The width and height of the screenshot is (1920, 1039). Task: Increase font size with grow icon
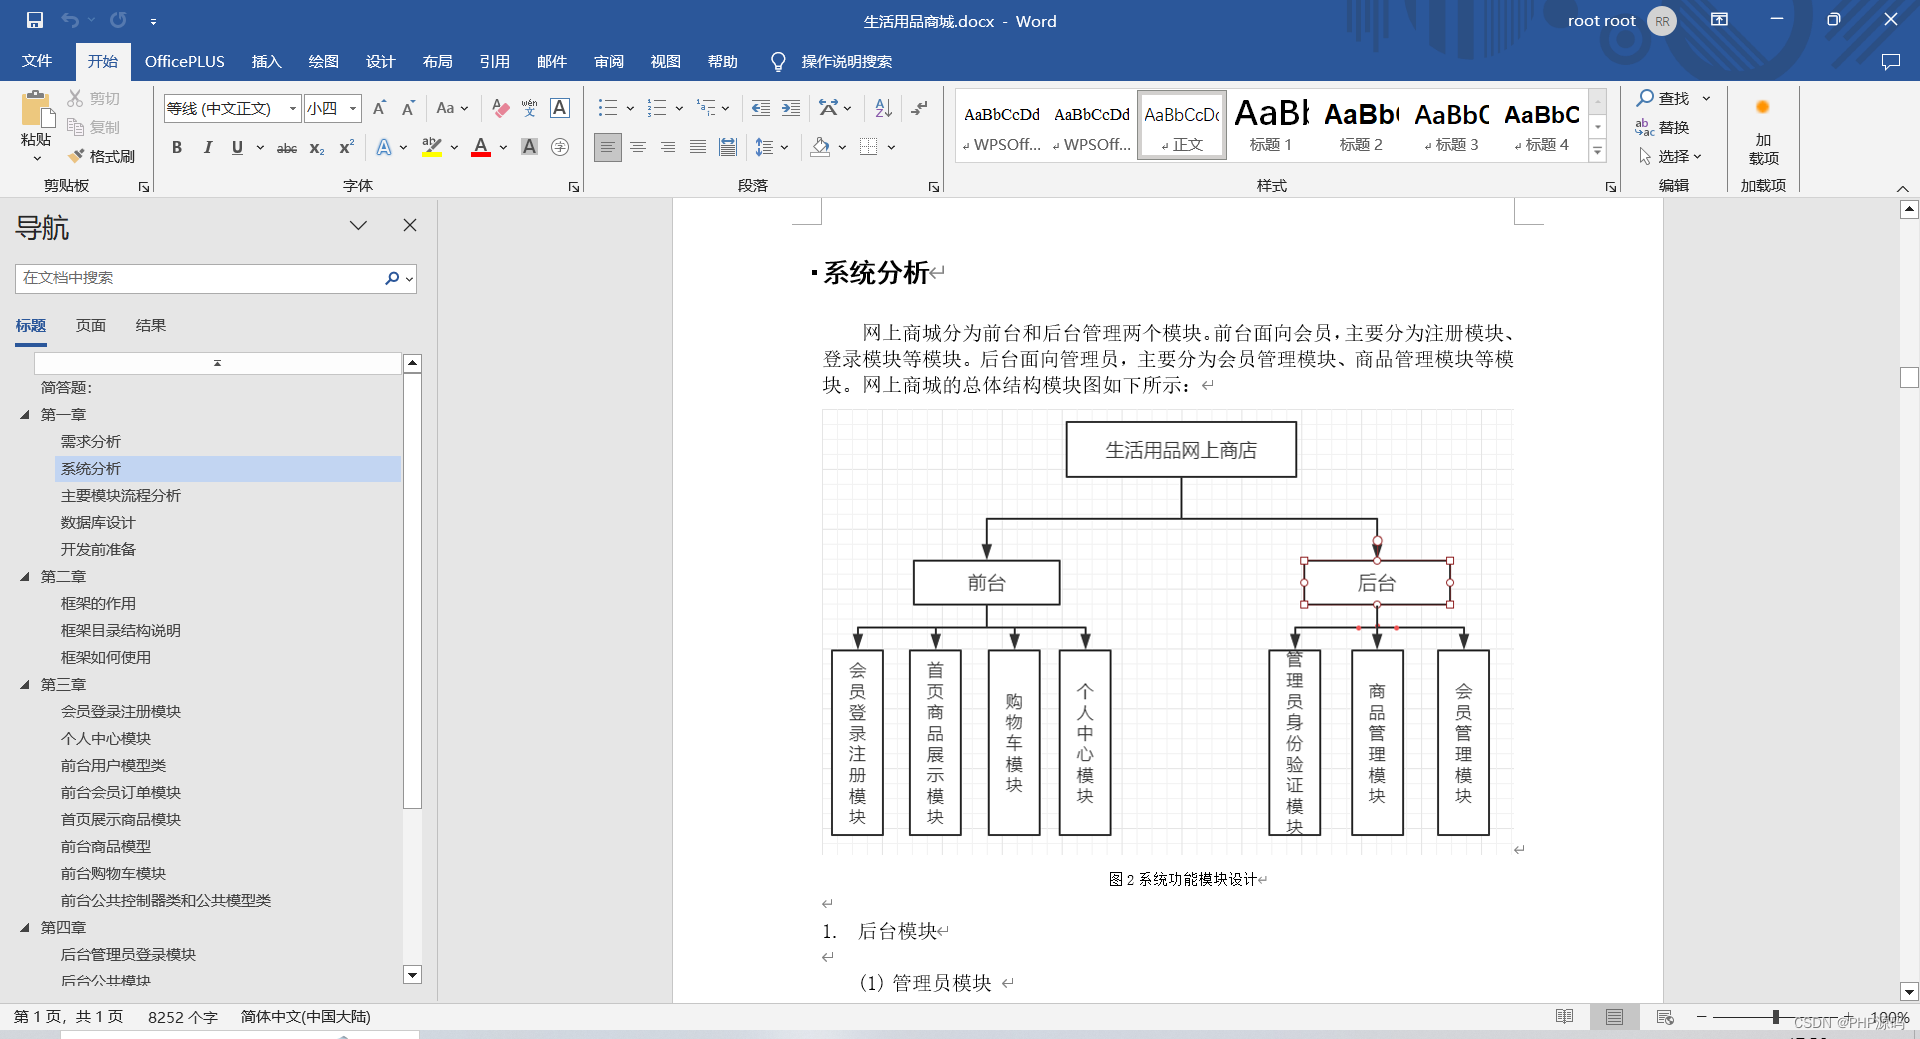[379, 108]
